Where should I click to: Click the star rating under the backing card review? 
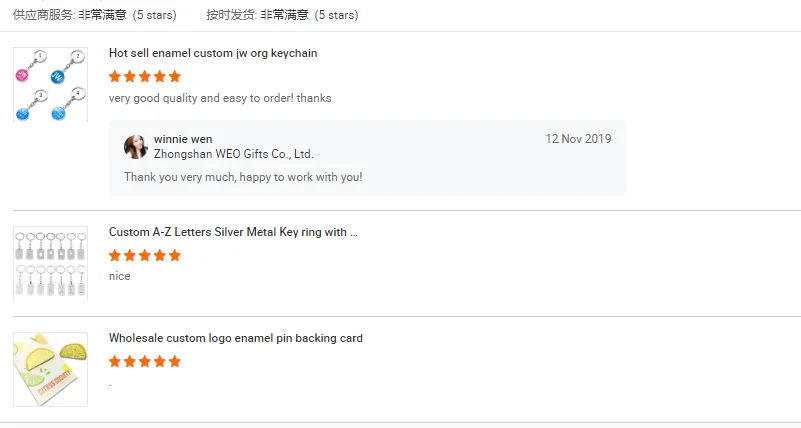[x=145, y=361]
